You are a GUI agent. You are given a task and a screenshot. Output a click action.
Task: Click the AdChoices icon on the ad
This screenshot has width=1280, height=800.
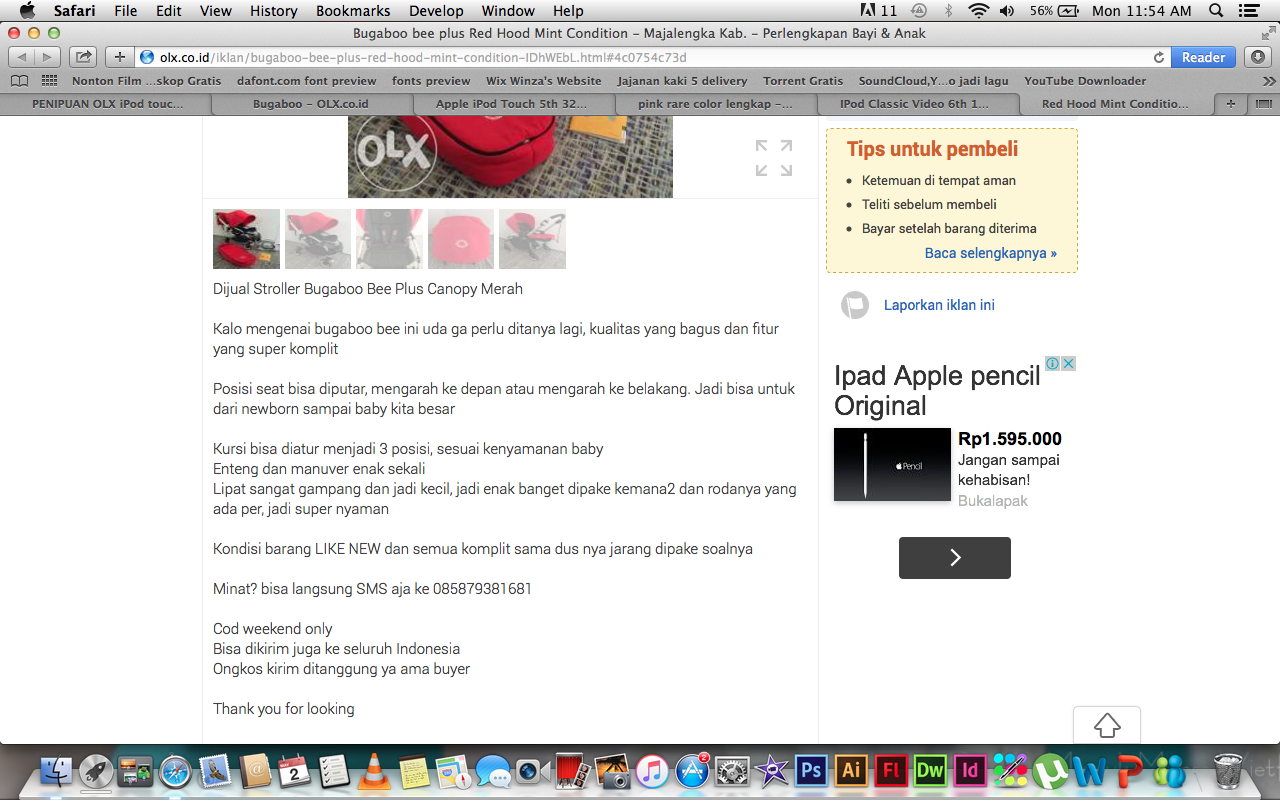click(x=1052, y=363)
